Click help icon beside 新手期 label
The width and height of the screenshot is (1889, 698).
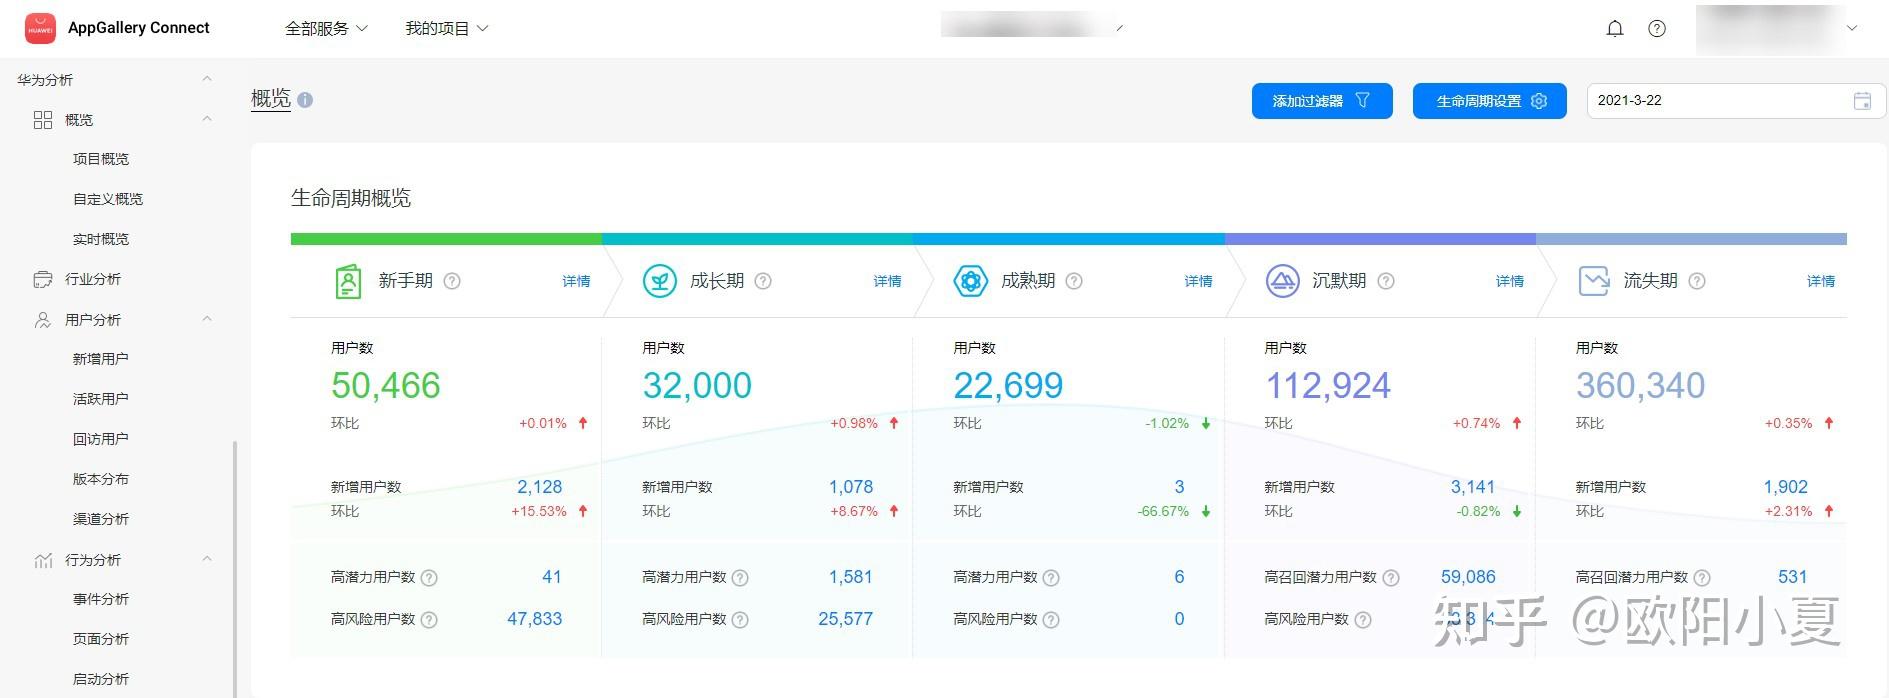coord(452,281)
